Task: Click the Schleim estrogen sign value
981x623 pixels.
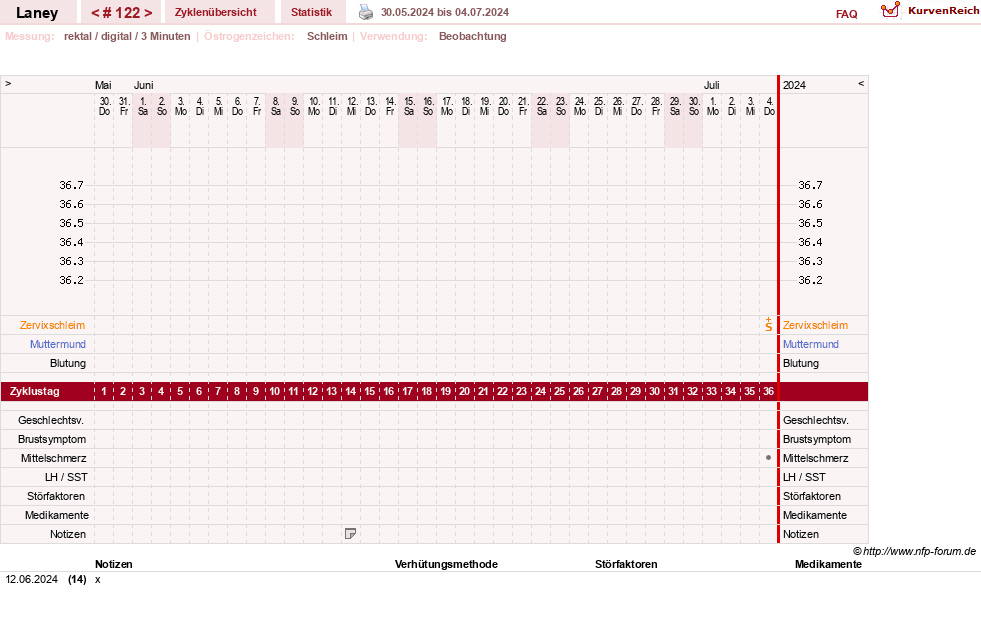Action: click(327, 36)
